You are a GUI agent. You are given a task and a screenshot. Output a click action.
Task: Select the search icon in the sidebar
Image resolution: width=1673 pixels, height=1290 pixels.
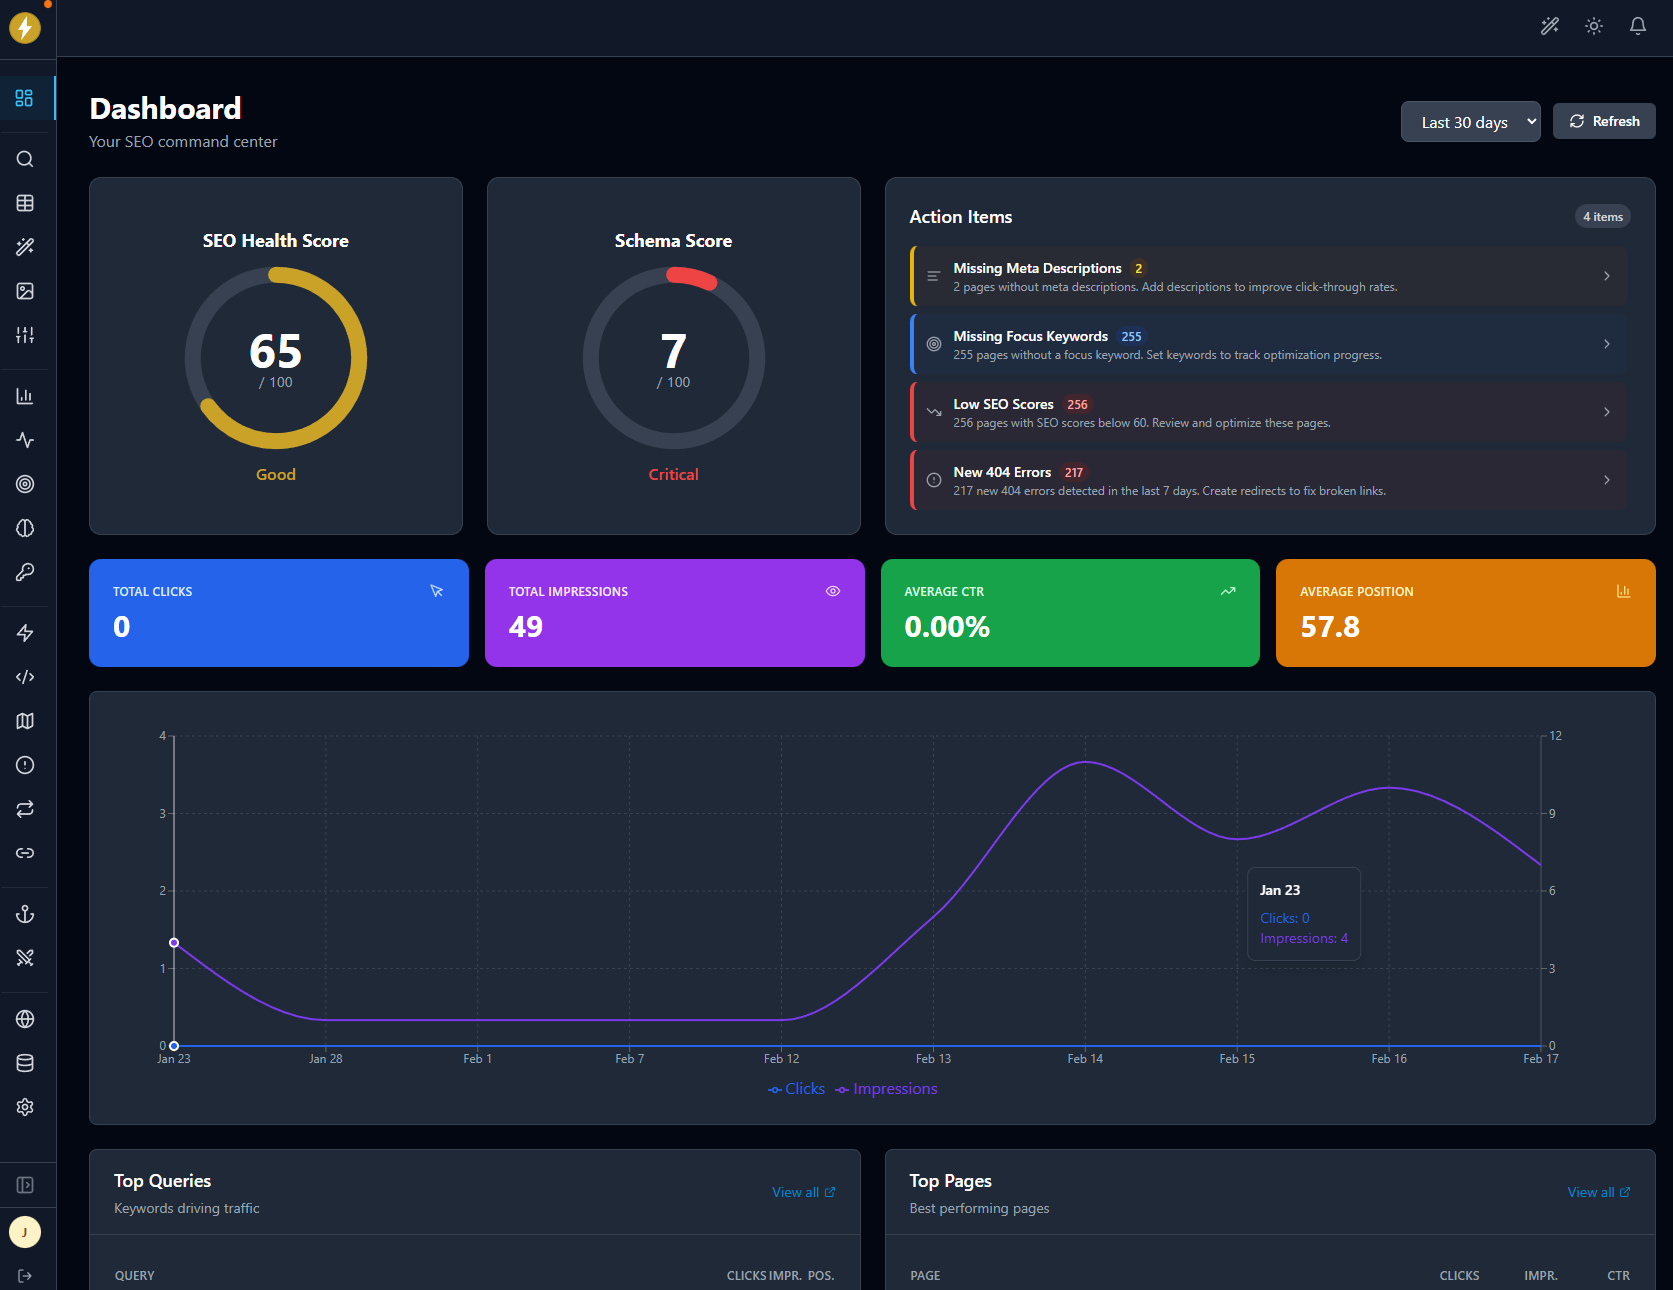(x=25, y=159)
